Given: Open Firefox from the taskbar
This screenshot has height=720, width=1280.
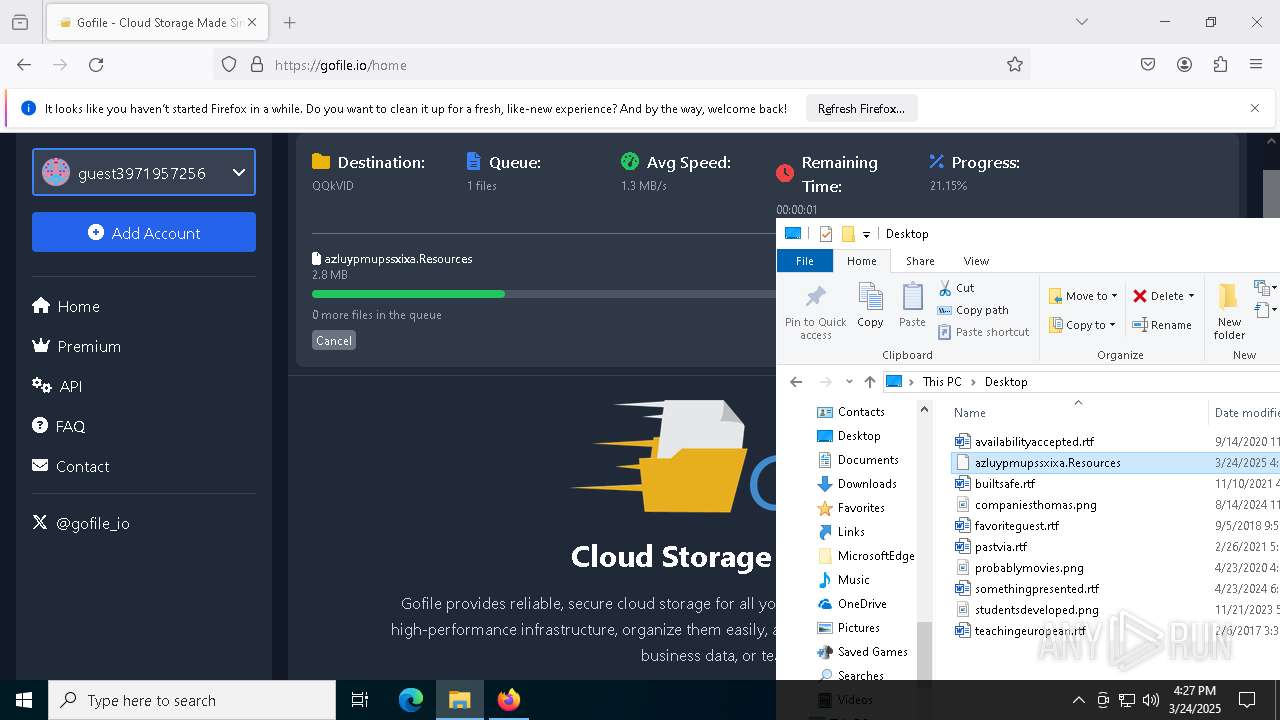Looking at the screenshot, I should [509, 700].
